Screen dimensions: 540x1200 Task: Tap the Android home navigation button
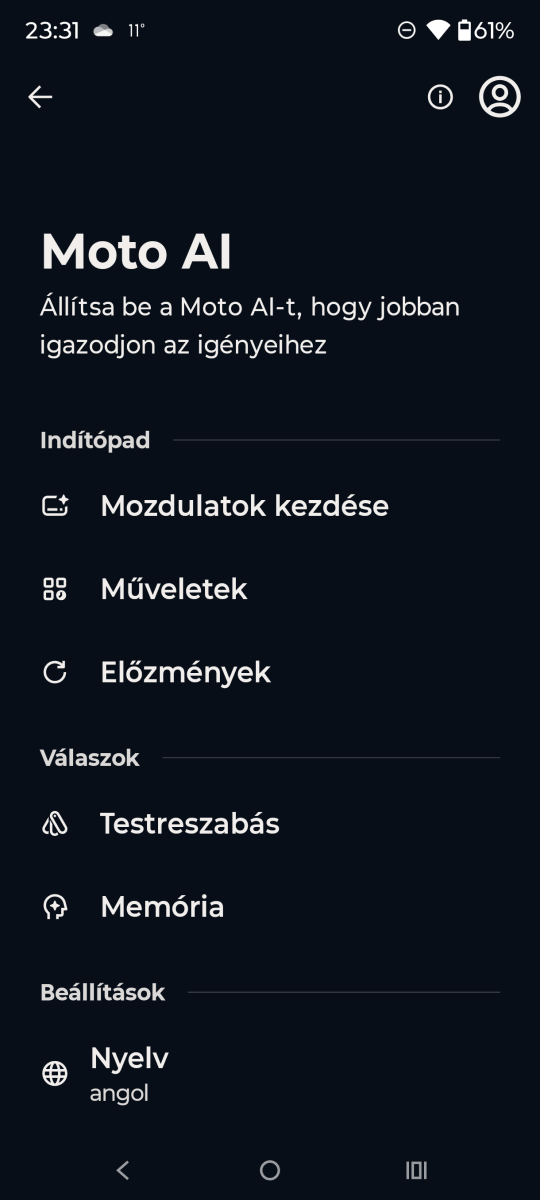270,1170
